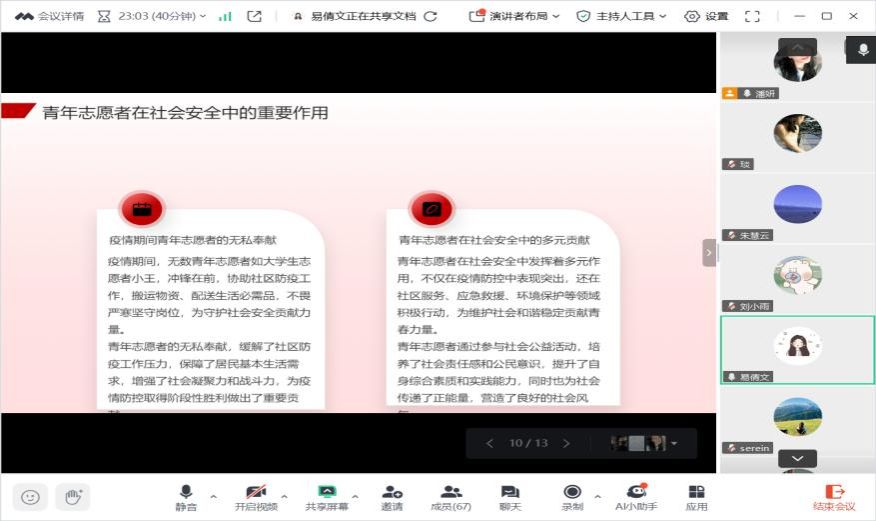876x521 pixels.
Task: Toggle the 静音 mute microphone button
Action: click(x=185, y=497)
